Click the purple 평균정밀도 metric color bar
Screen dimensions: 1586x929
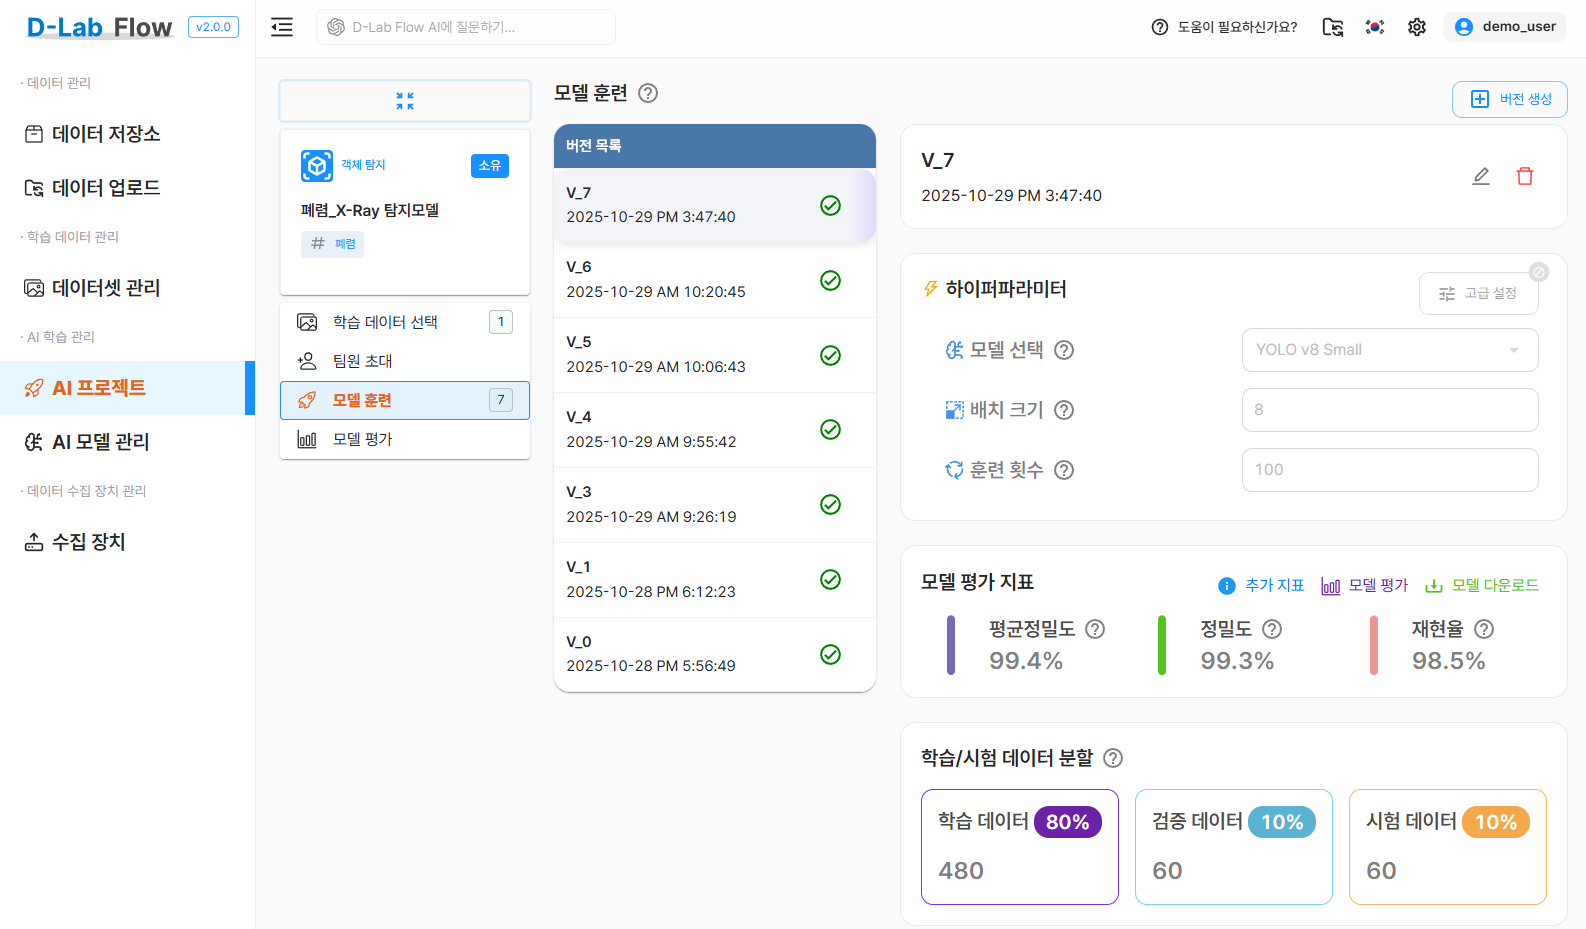pyautogui.click(x=951, y=645)
